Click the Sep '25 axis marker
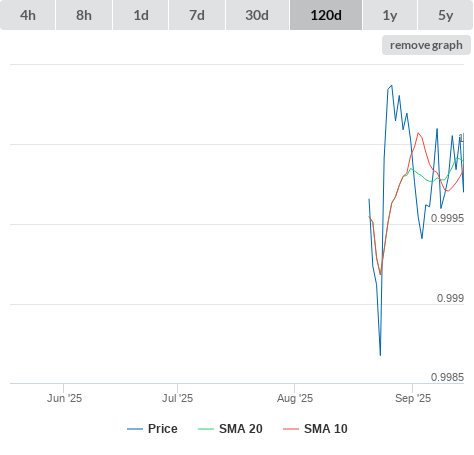This screenshot has width=474, height=455. pyautogui.click(x=413, y=398)
